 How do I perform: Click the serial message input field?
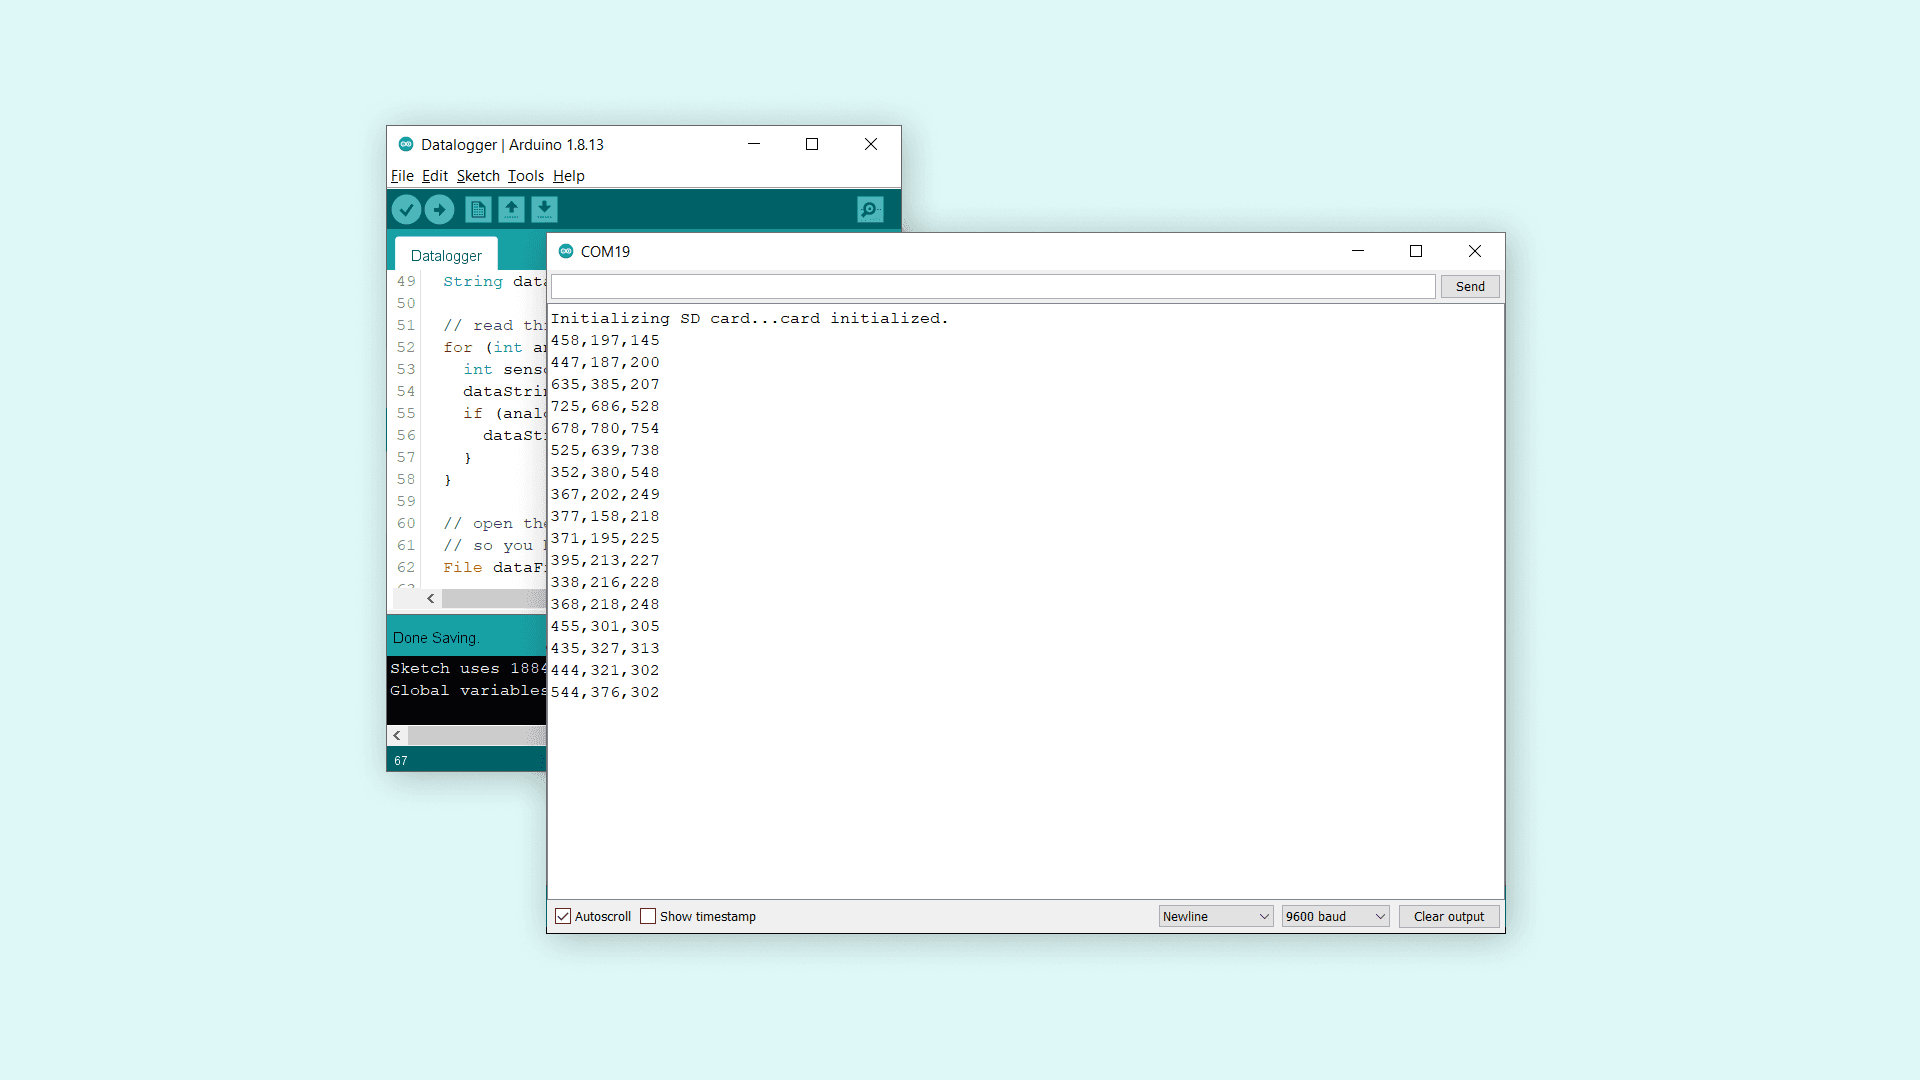992,287
